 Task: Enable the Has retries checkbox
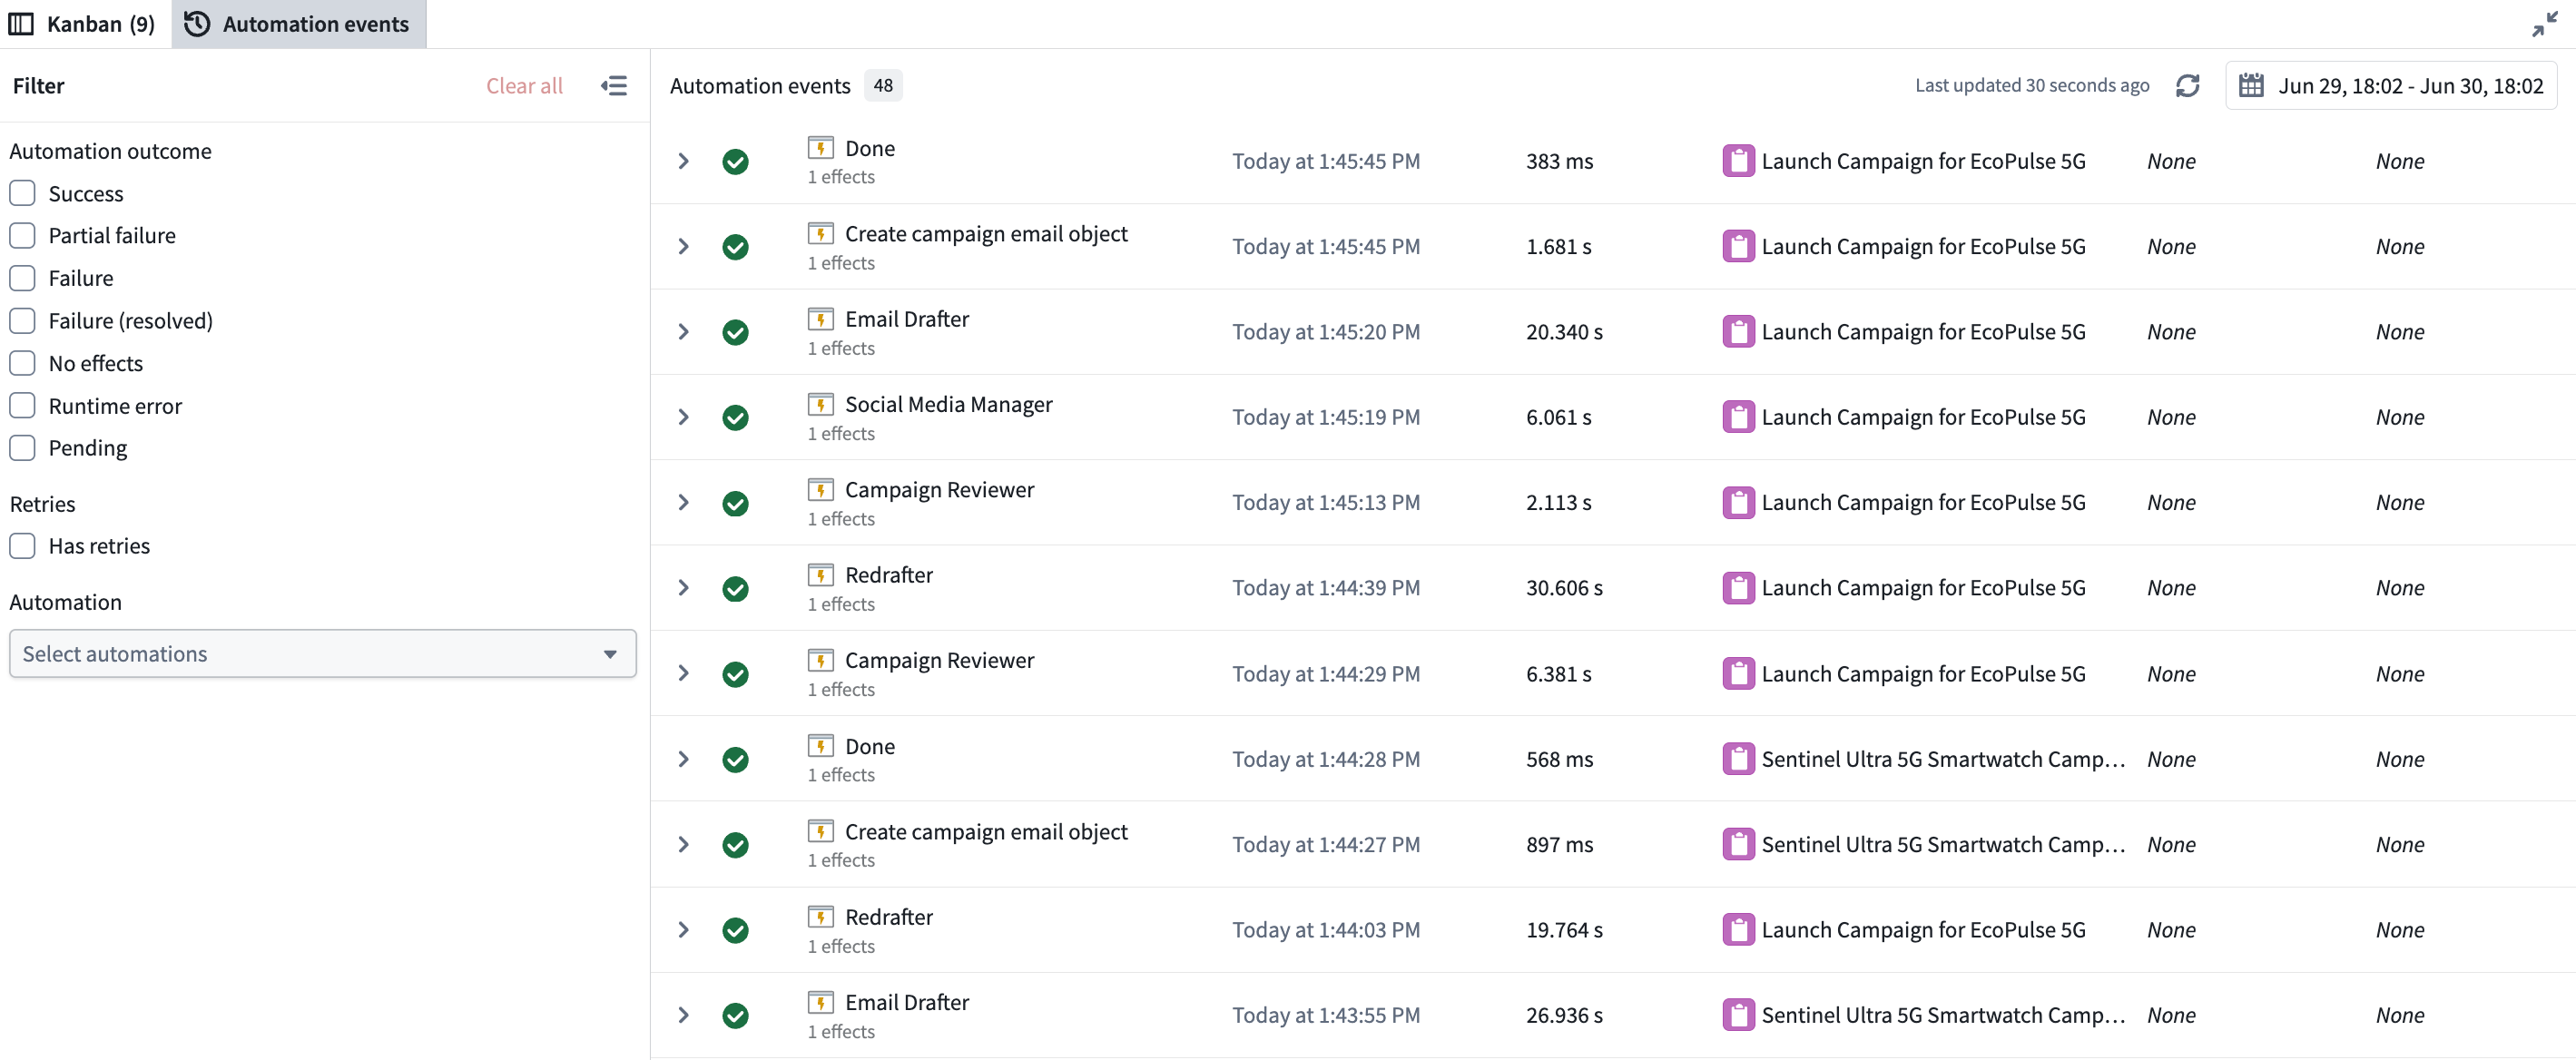[22, 546]
